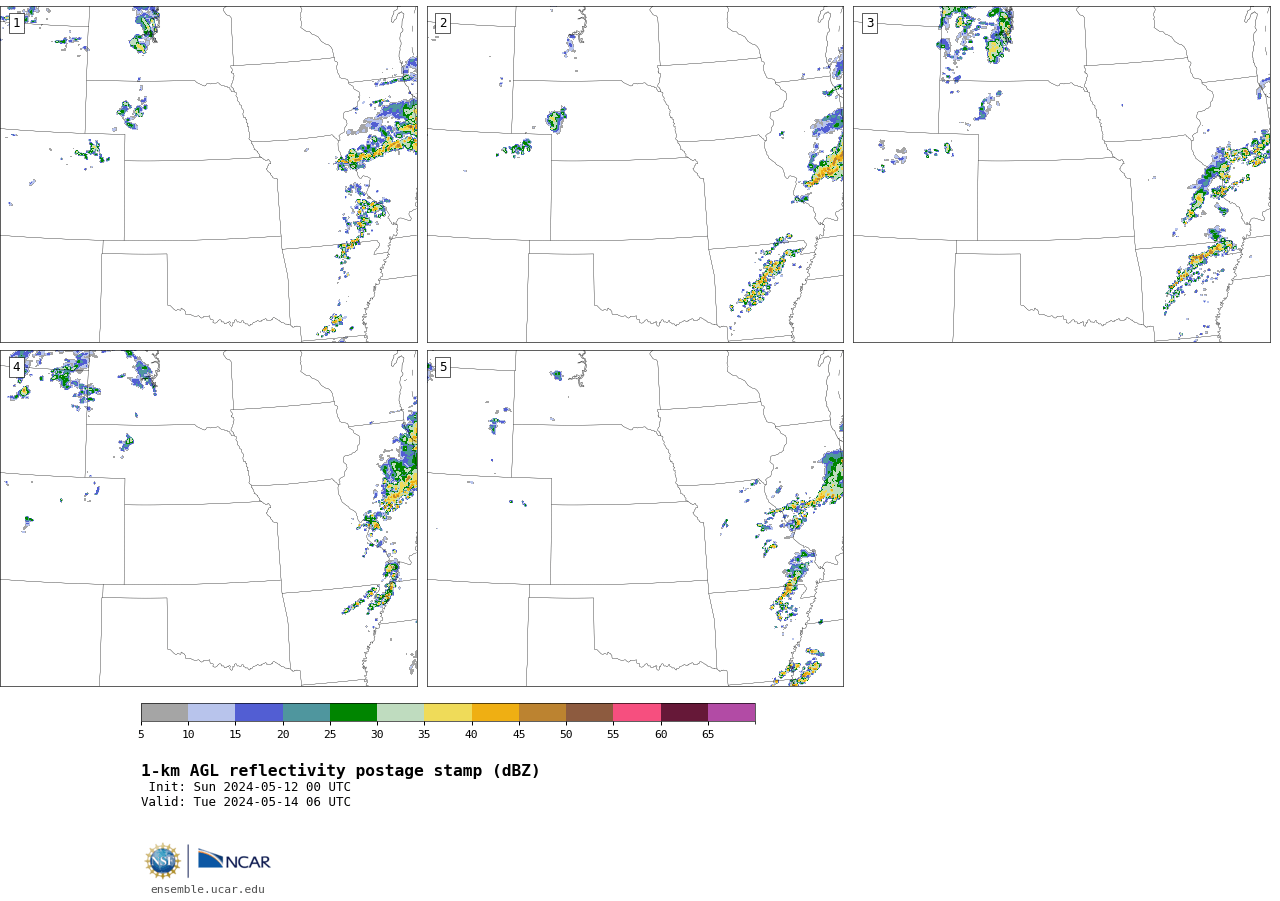Click the brown 50-55 dBZ swatch
This screenshot has height=901, width=1280.
[589, 712]
